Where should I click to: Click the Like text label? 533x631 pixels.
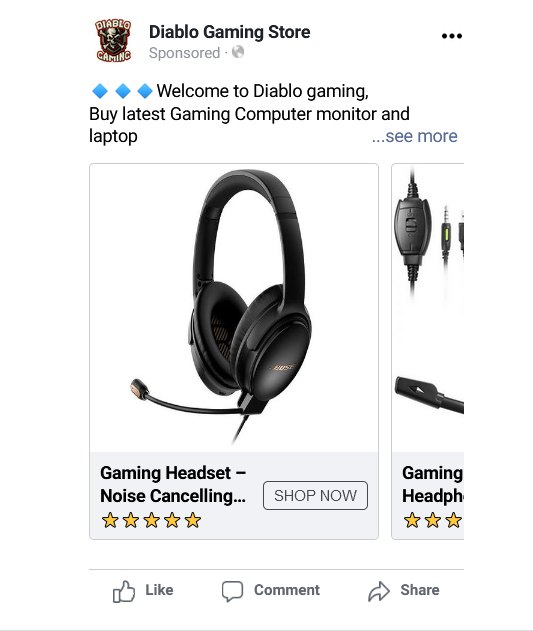click(159, 590)
